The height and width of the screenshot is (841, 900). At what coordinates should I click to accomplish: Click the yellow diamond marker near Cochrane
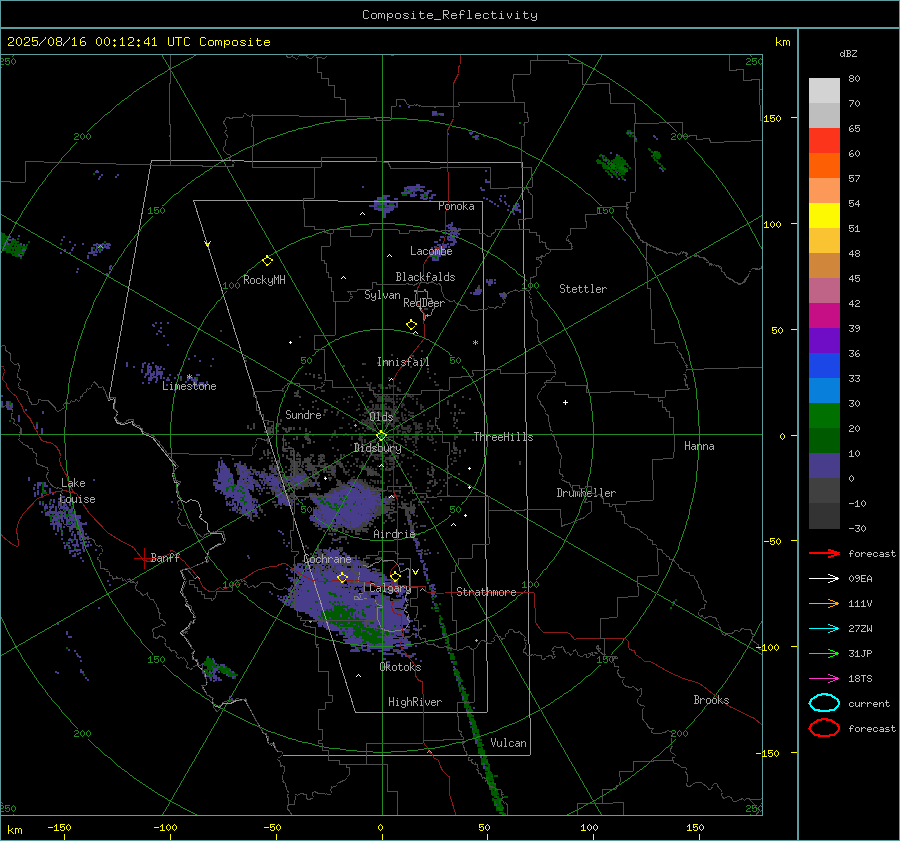(343, 577)
